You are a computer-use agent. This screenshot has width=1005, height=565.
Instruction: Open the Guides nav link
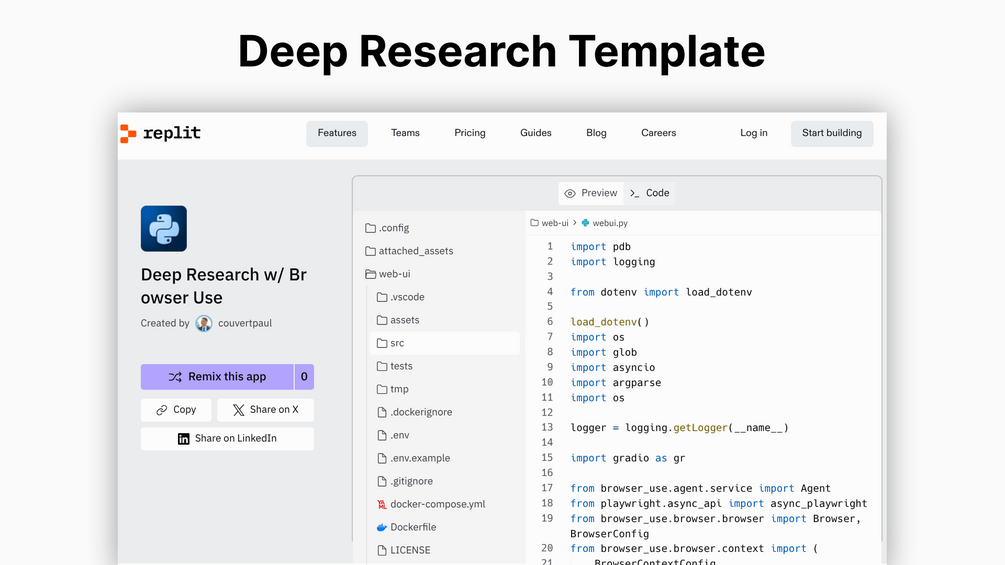coord(536,133)
